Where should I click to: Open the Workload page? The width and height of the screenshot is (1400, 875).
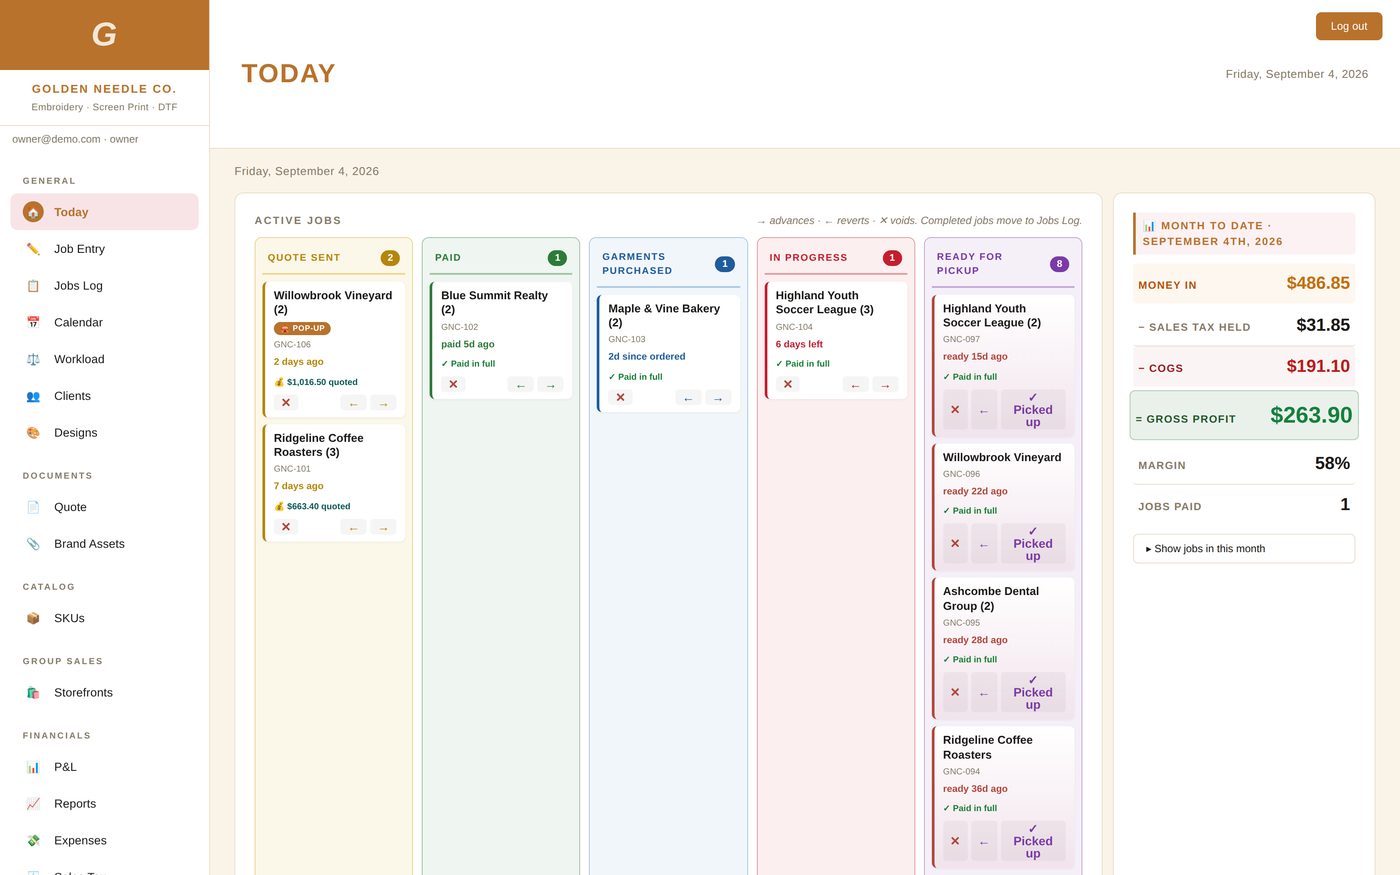104,359
